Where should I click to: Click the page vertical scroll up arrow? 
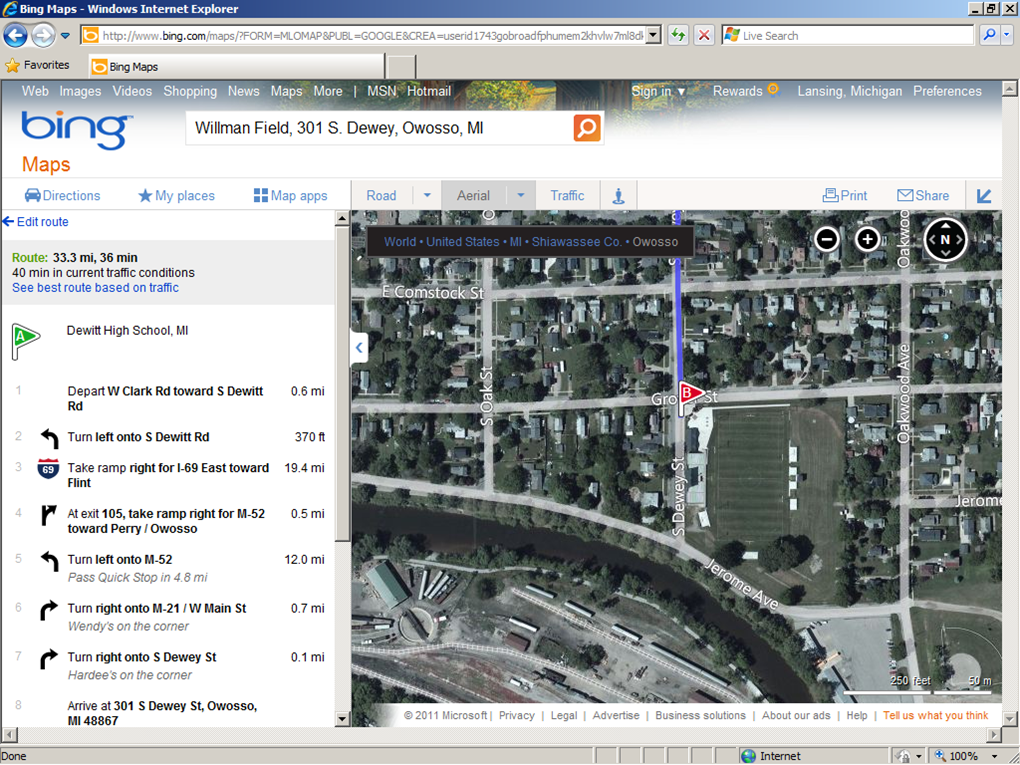click(1010, 88)
